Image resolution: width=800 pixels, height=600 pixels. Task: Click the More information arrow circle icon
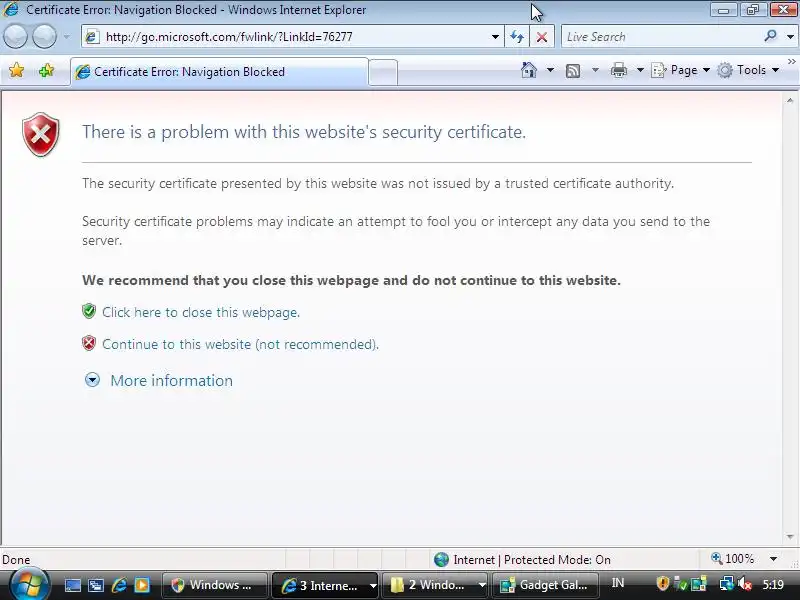click(92, 380)
